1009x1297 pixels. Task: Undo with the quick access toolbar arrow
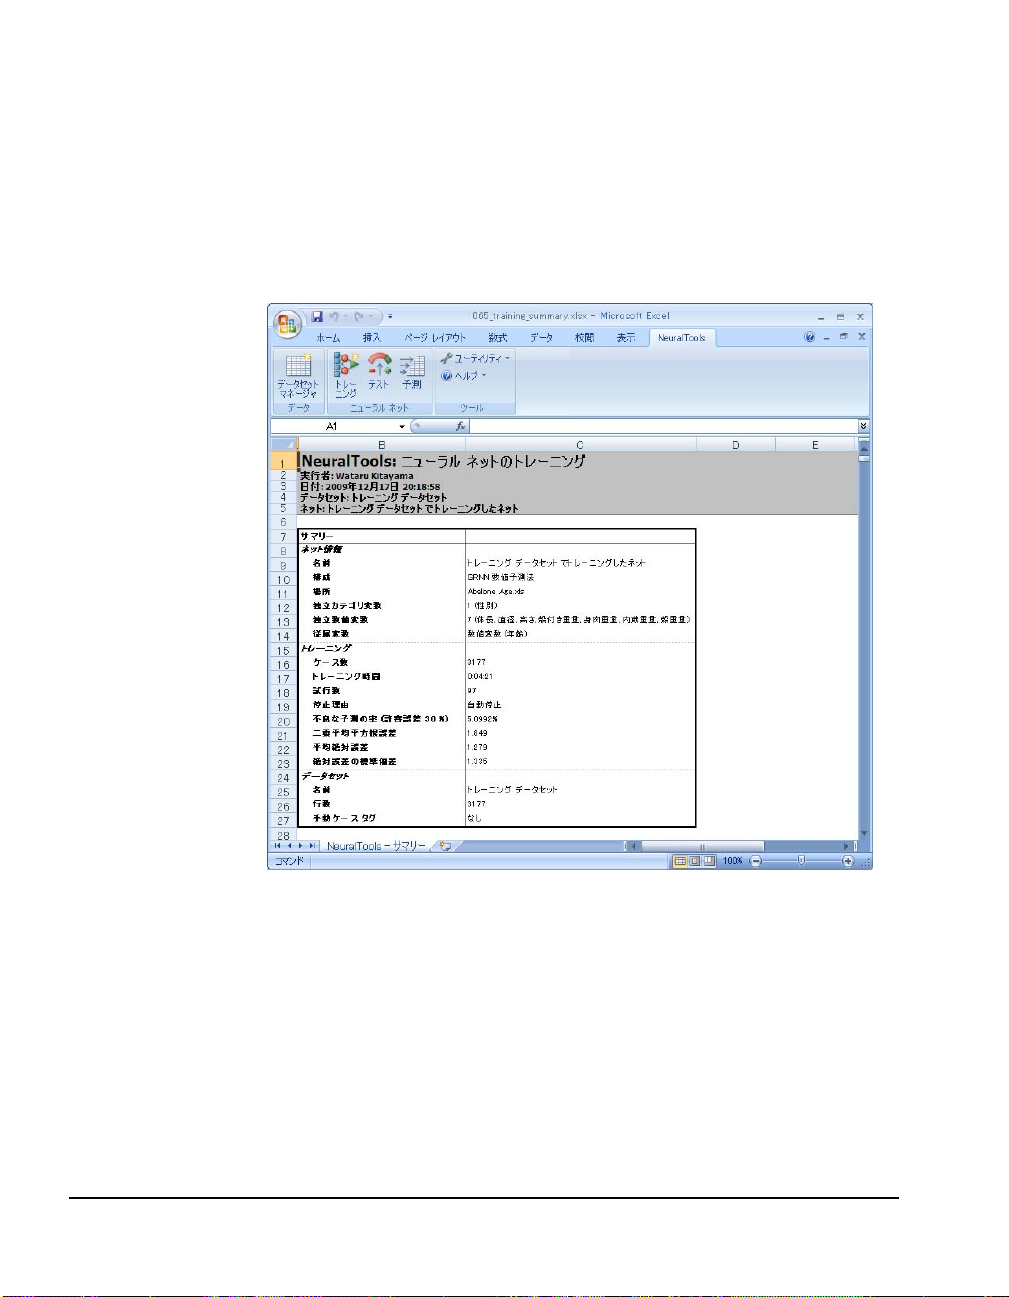pyautogui.click(x=334, y=316)
